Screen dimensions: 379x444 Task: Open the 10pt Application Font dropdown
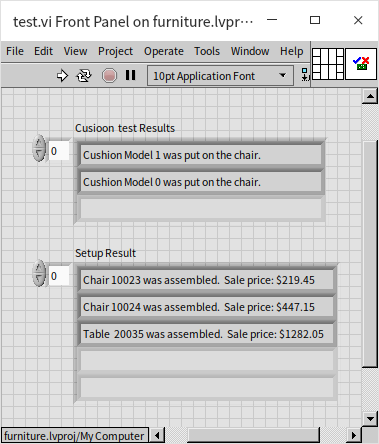(x=220, y=76)
